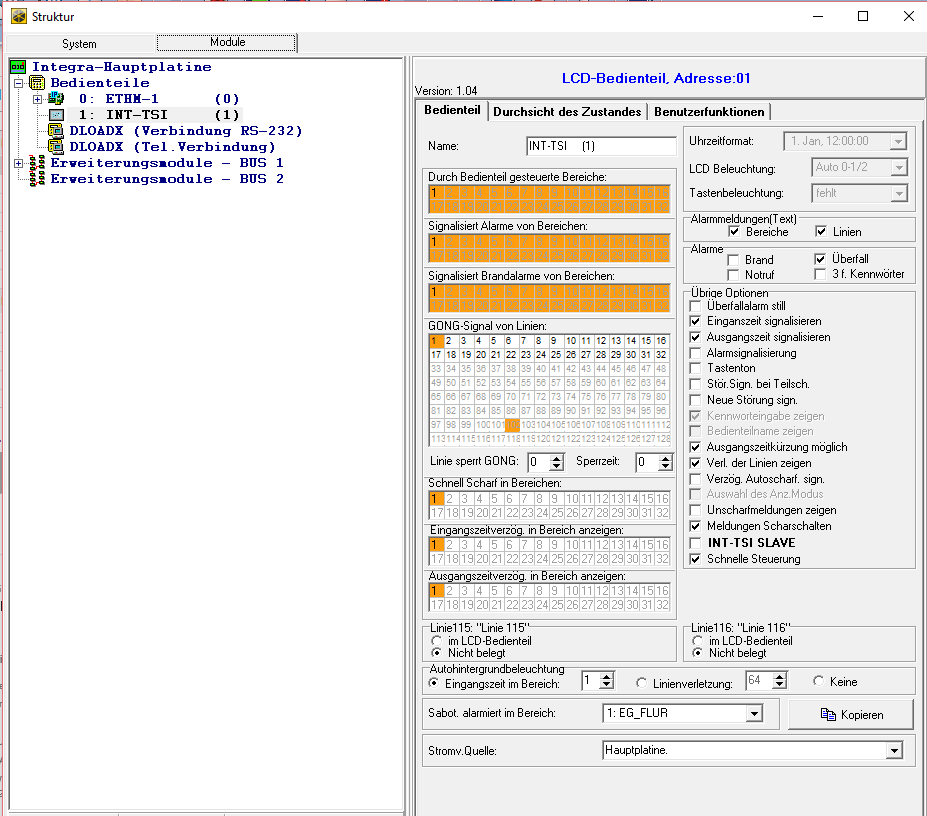
Task: Toggle the Brand alarm checkbox
Action: click(x=734, y=259)
